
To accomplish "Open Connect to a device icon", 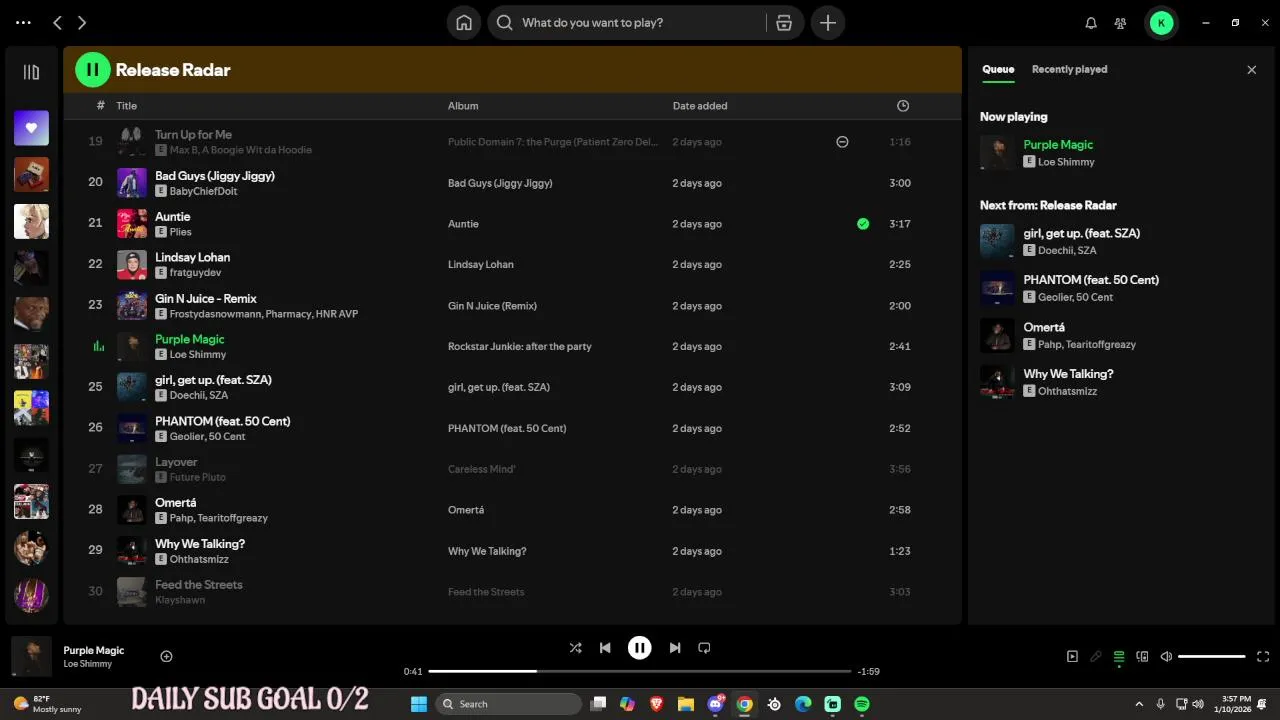I will click(x=1143, y=657).
